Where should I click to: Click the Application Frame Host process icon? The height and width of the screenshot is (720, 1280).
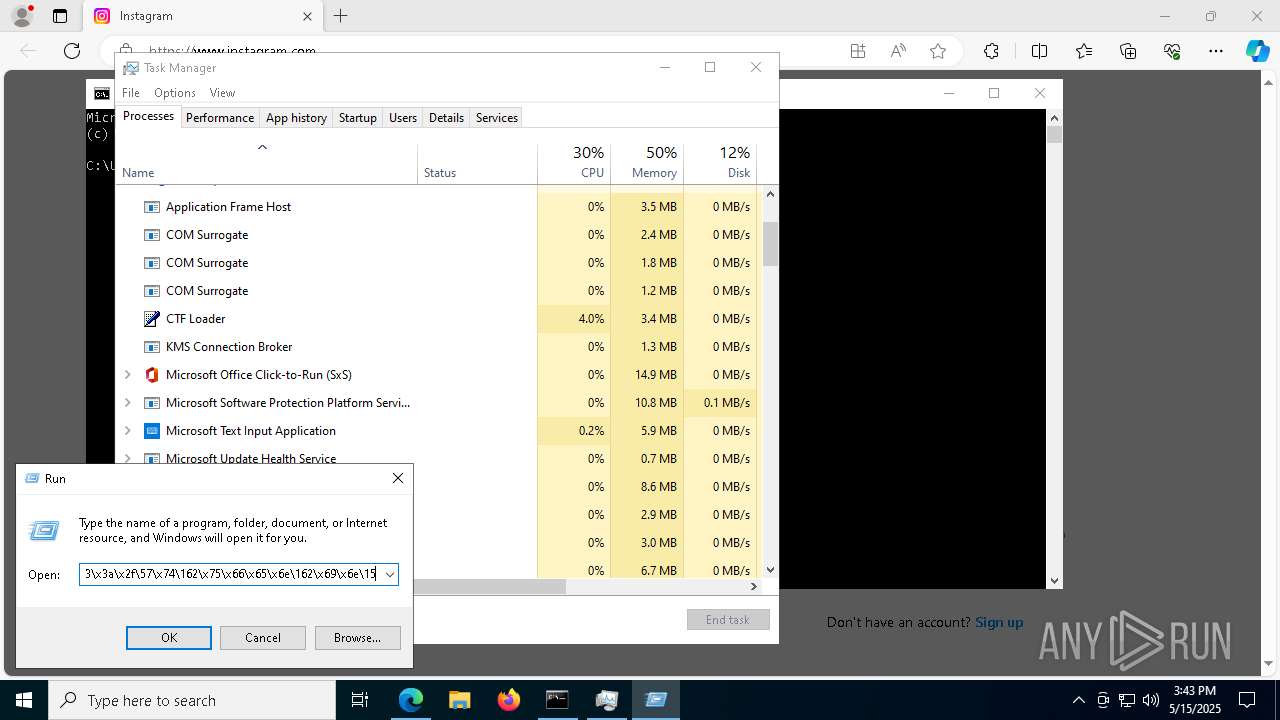[152, 207]
